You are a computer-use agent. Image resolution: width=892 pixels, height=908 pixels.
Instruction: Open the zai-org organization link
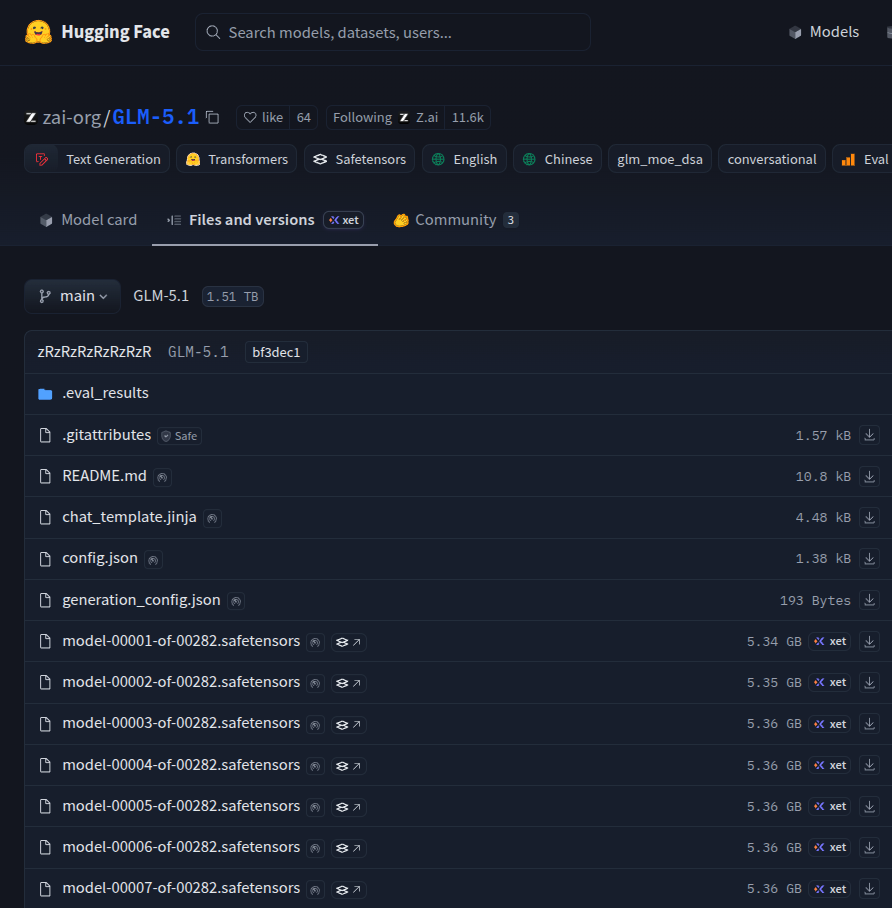click(x=71, y=118)
